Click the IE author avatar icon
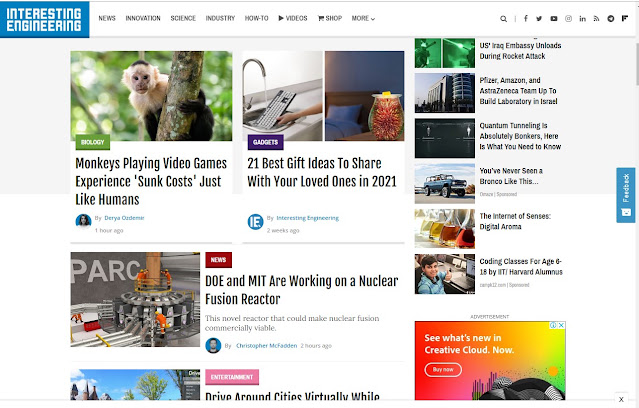 point(256,222)
